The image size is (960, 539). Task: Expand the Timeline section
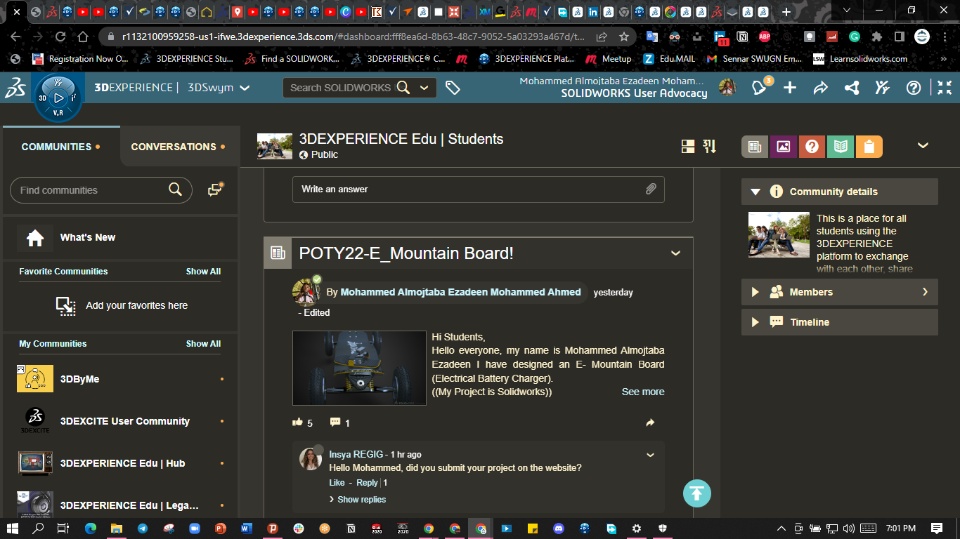click(755, 322)
